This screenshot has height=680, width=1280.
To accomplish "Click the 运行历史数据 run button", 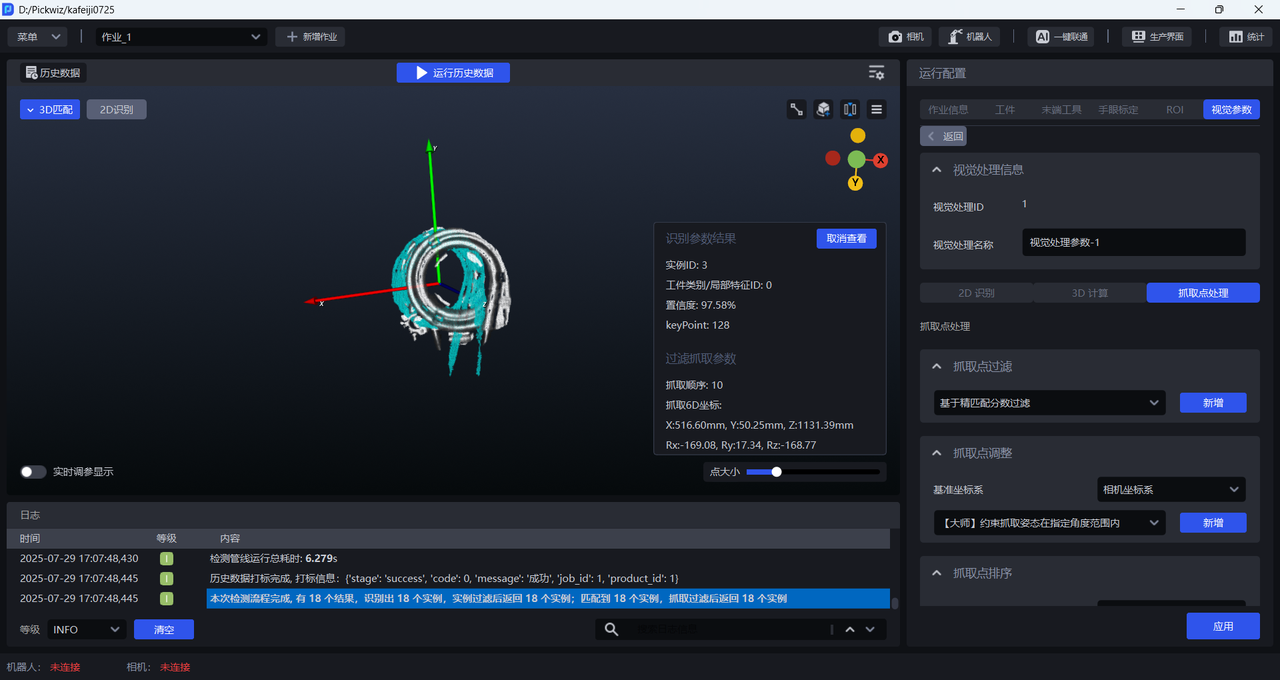I will 453,73.
